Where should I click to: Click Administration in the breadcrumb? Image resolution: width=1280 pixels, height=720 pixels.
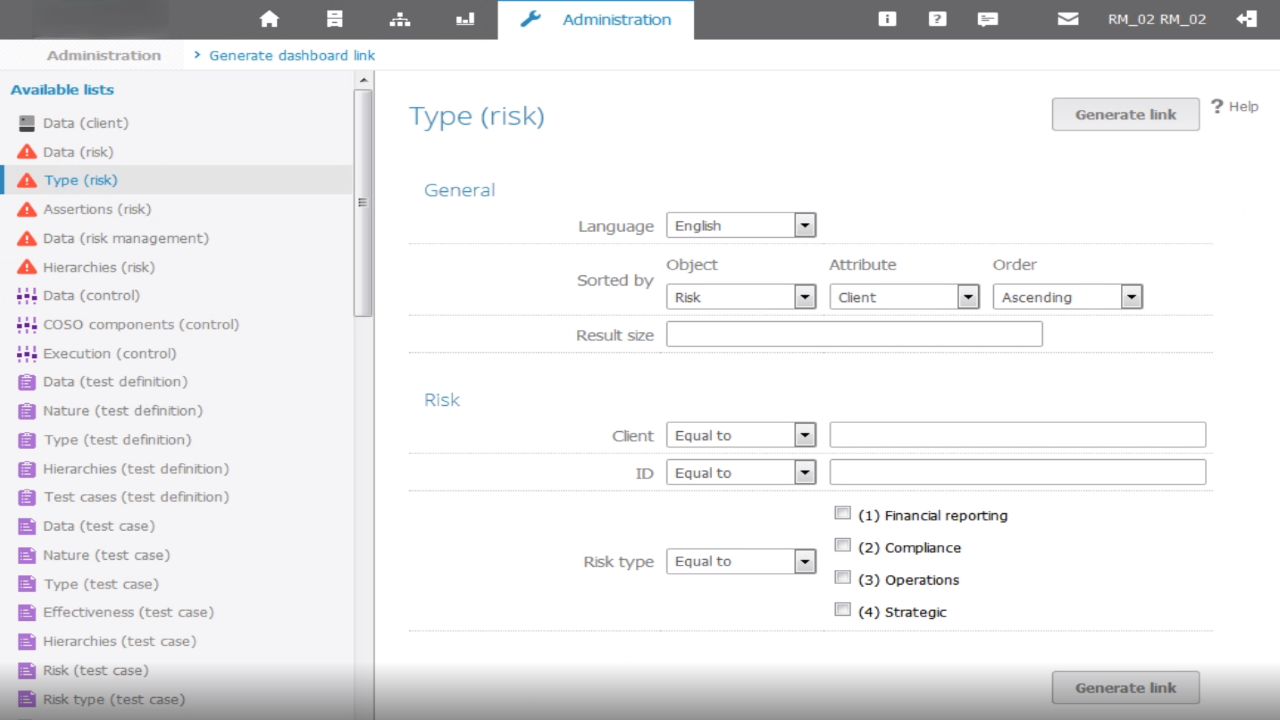click(104, 55)
